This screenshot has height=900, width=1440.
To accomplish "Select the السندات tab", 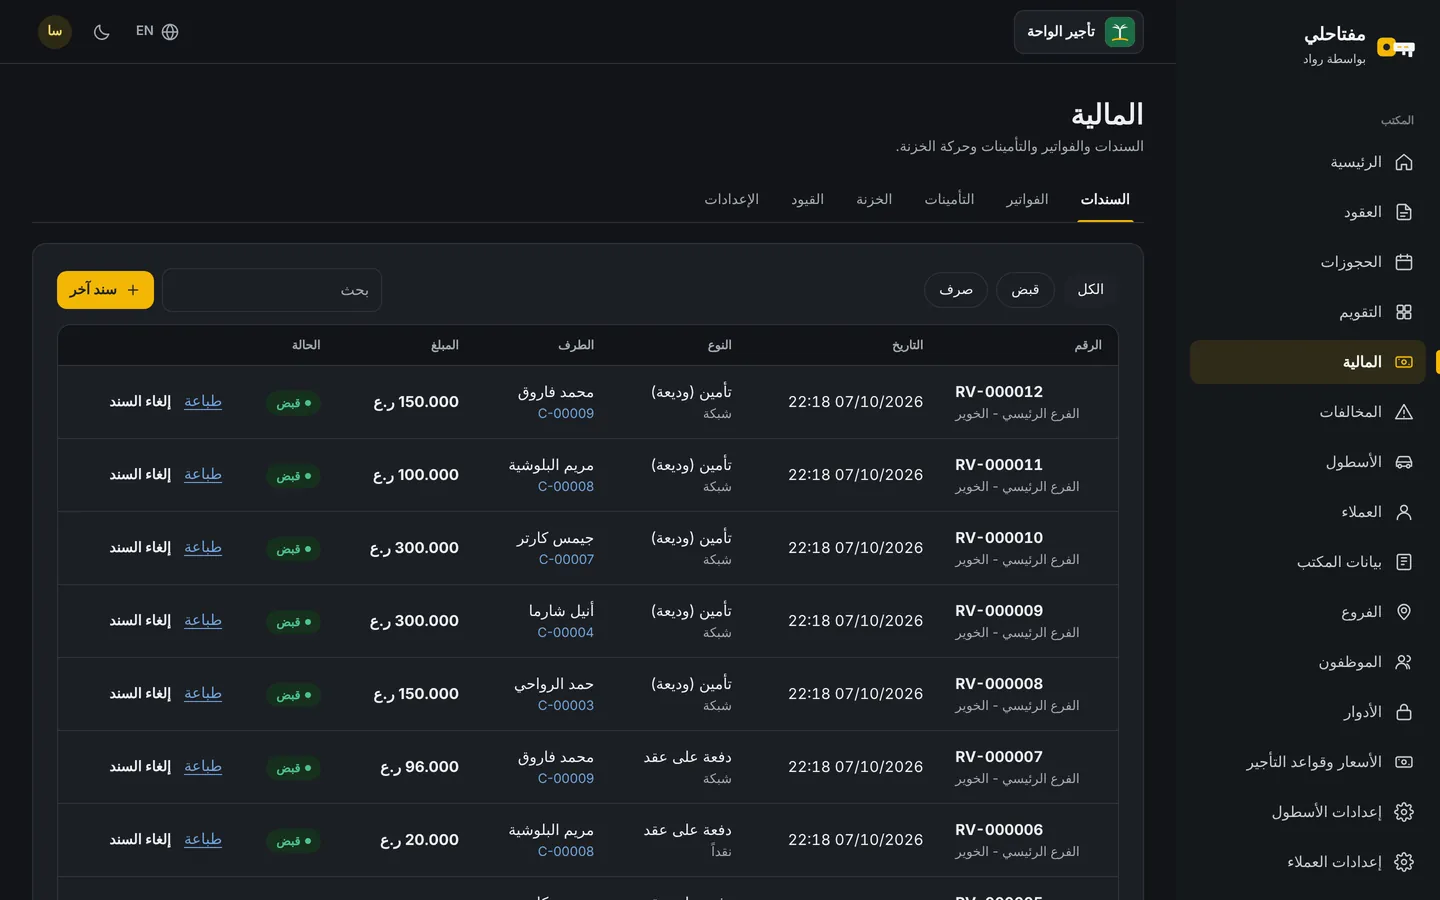I will point(1105,200).
